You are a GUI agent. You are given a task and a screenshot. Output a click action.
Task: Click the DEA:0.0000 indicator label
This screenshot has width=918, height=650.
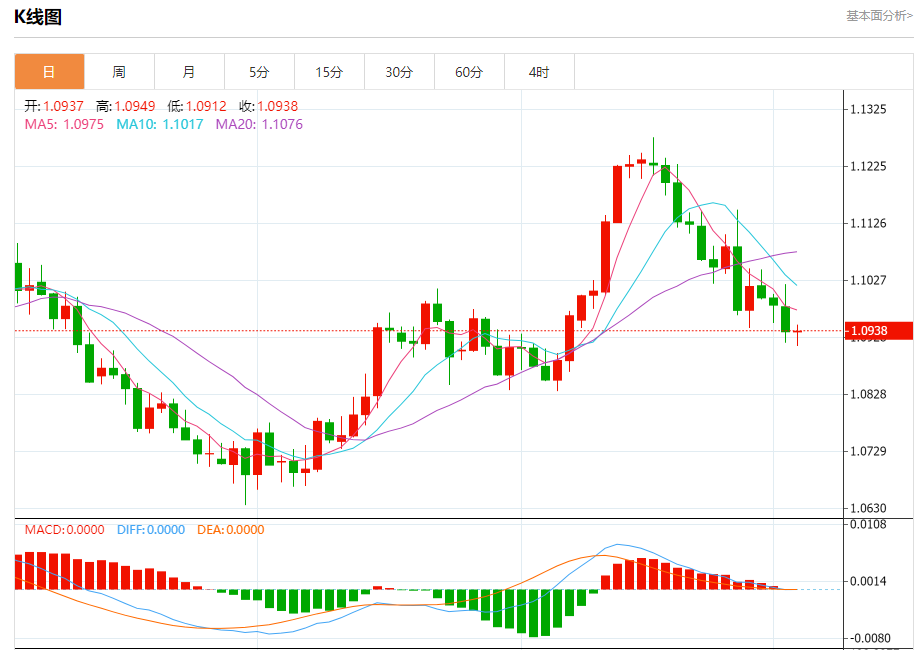point(231,529)
